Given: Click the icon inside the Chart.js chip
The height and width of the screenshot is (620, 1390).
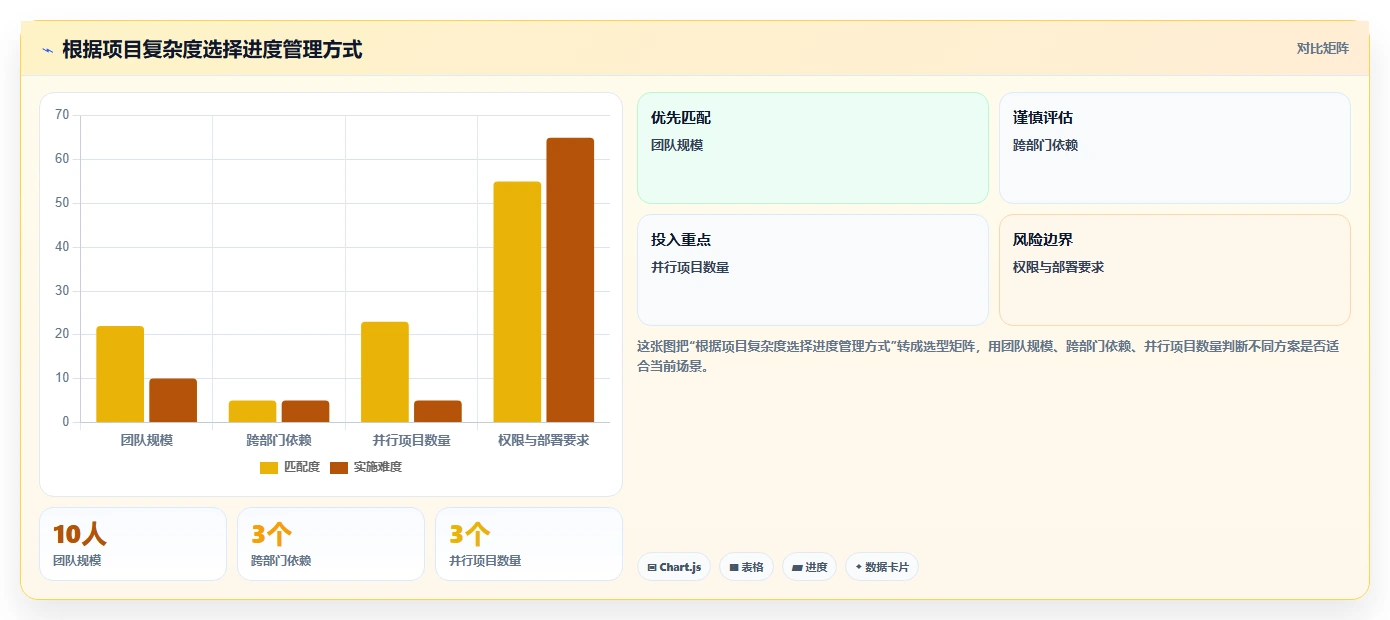Looking at the screenshot, I should (x=652, y=568).
